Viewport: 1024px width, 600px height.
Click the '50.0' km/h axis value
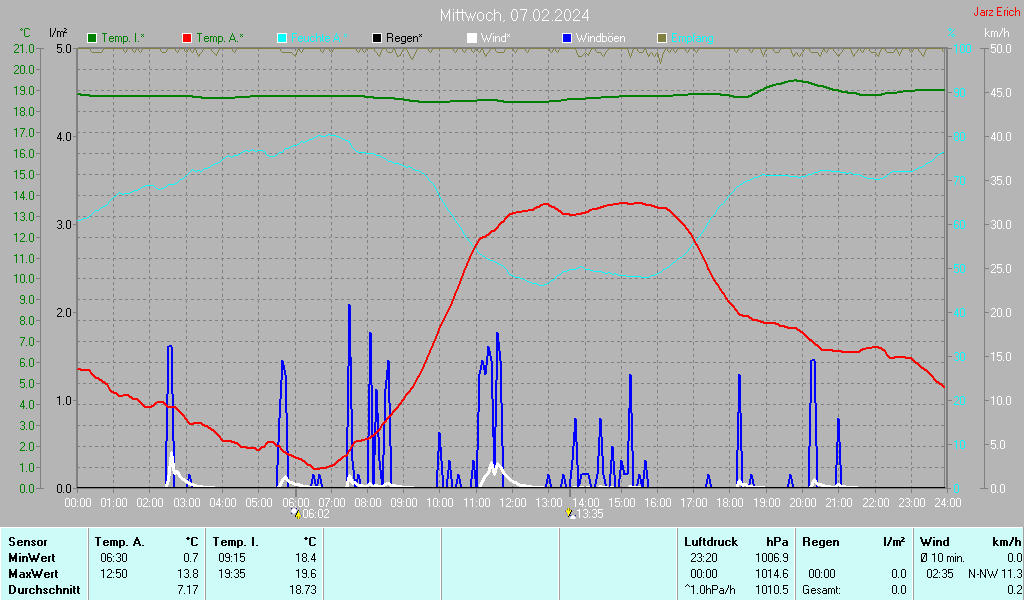1001,49
